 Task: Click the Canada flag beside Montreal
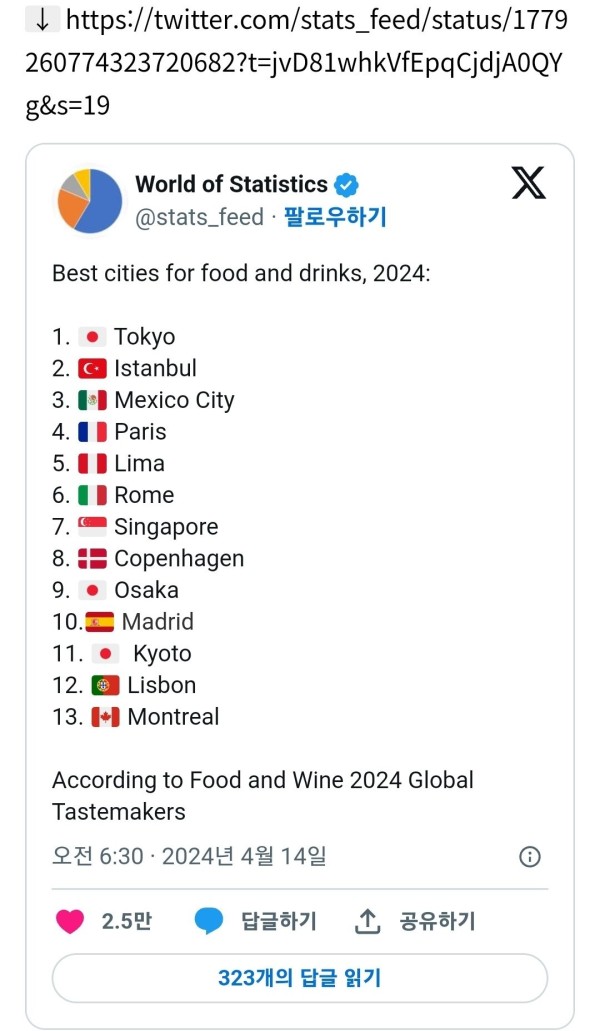(x=105, y=717)
